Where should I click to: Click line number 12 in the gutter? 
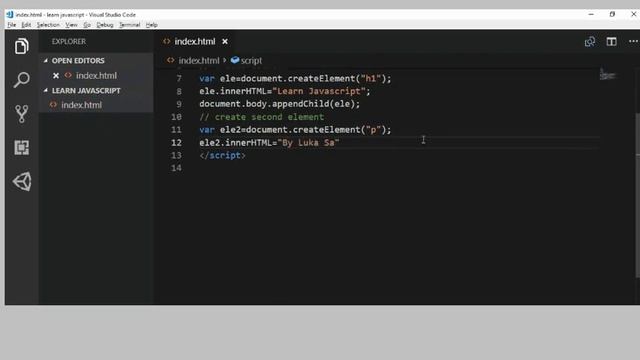coord(176,142)
